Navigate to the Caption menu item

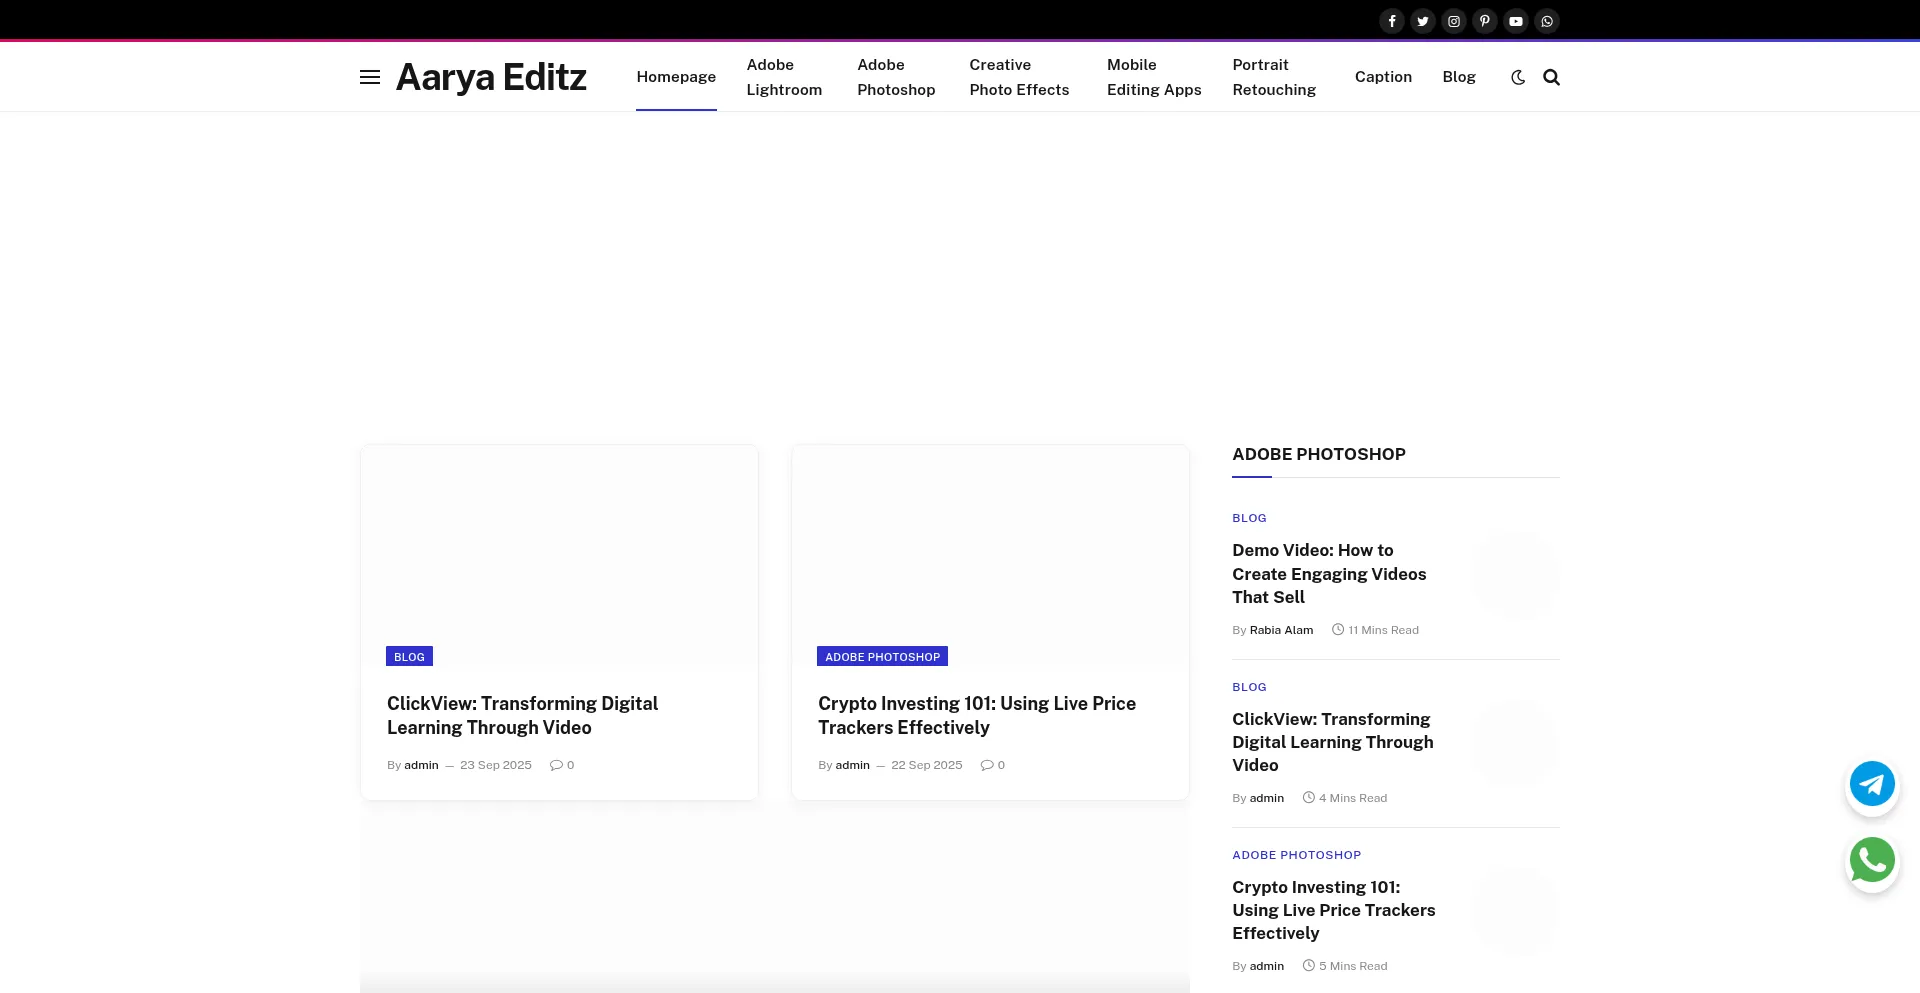(1383, 77)
